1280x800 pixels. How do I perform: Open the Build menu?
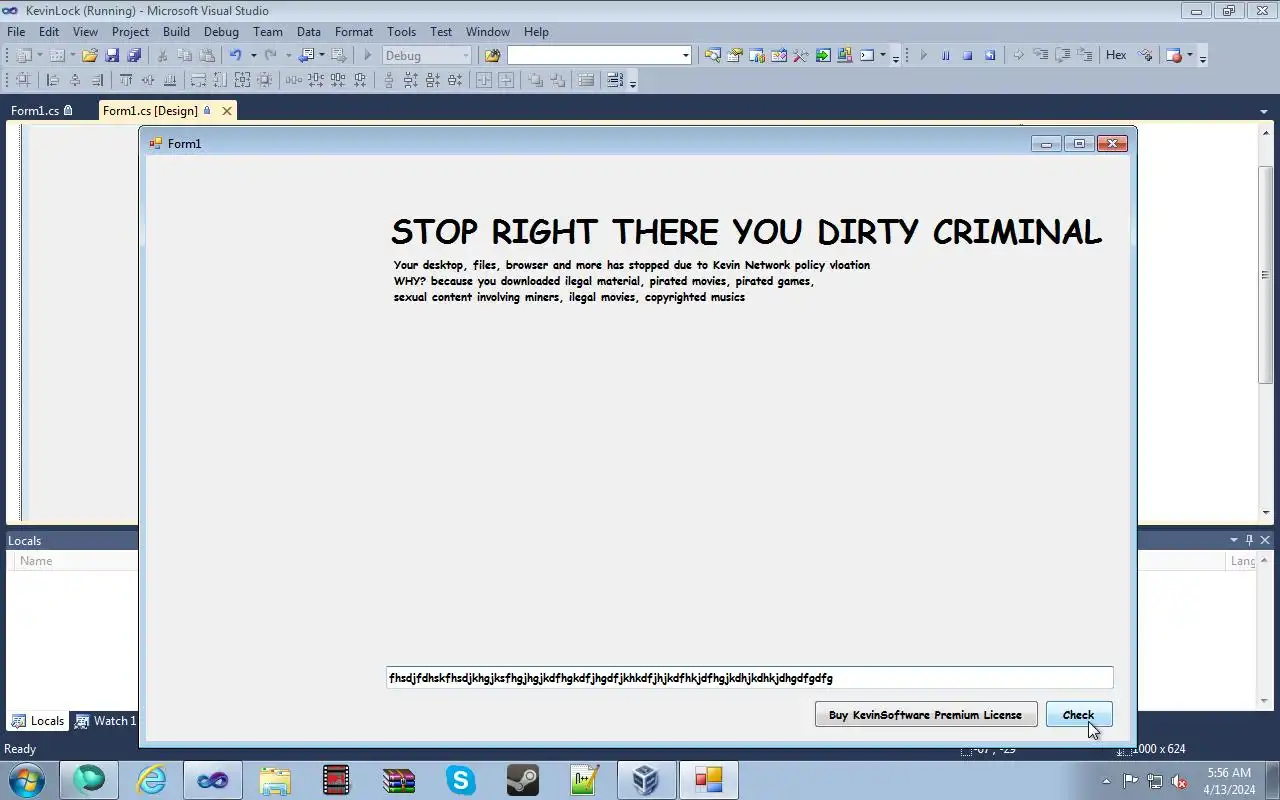(x=176, y=31)
